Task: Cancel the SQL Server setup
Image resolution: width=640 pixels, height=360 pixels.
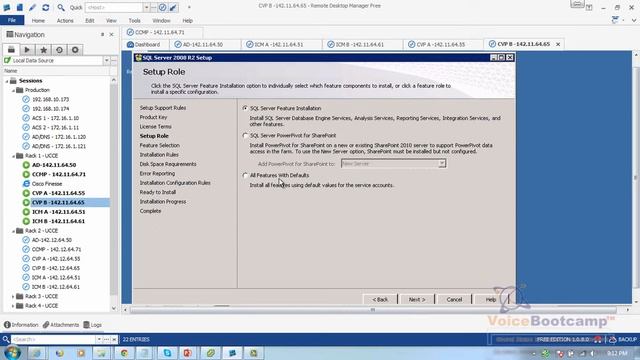Action: click(x=454, y=299)
